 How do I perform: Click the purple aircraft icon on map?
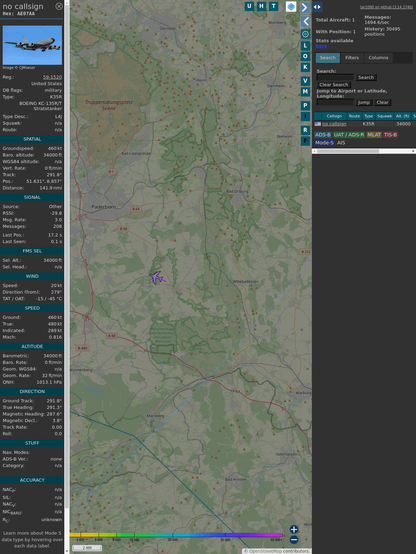coord(157,277)
